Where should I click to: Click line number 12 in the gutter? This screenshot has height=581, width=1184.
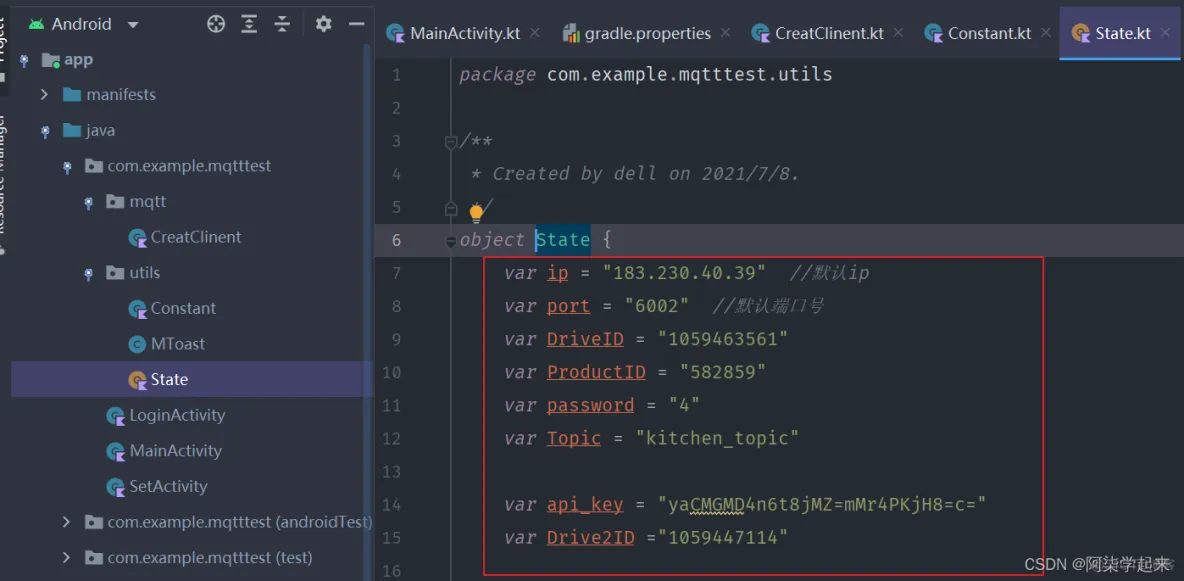click(392, 438)
